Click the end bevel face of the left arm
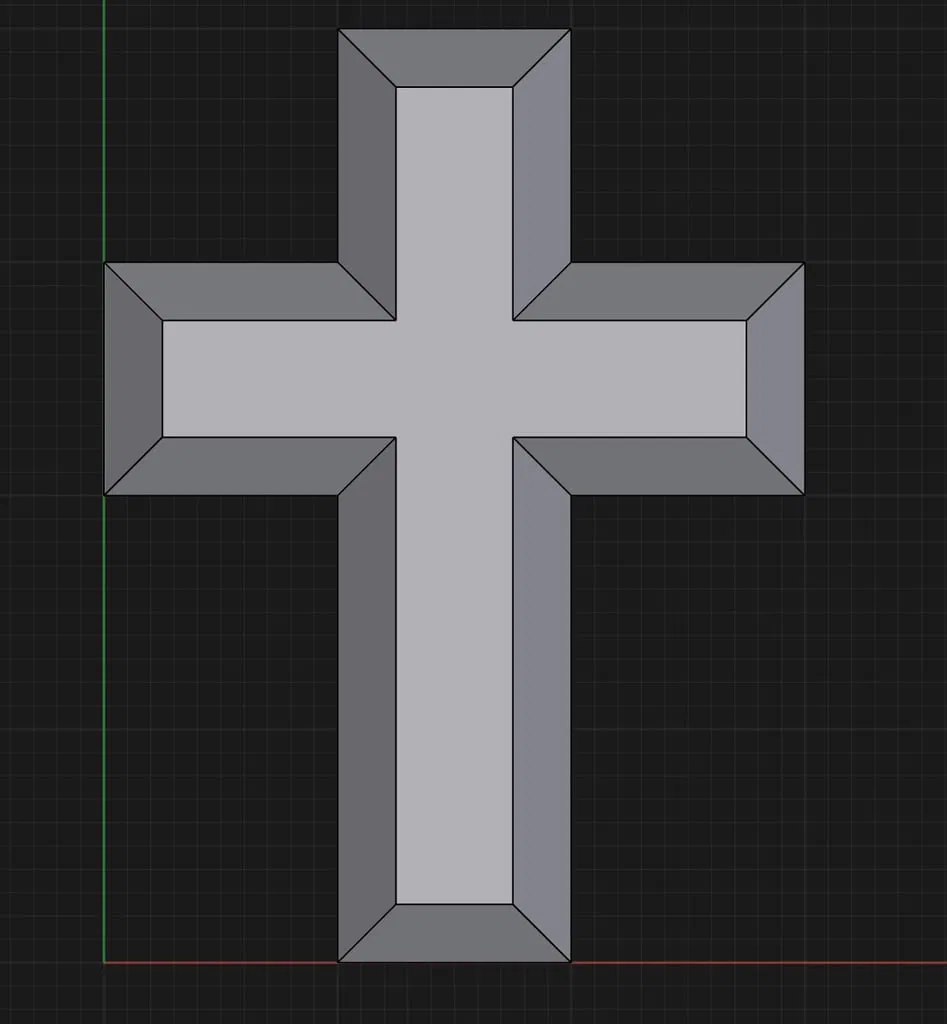 [133, 379]
